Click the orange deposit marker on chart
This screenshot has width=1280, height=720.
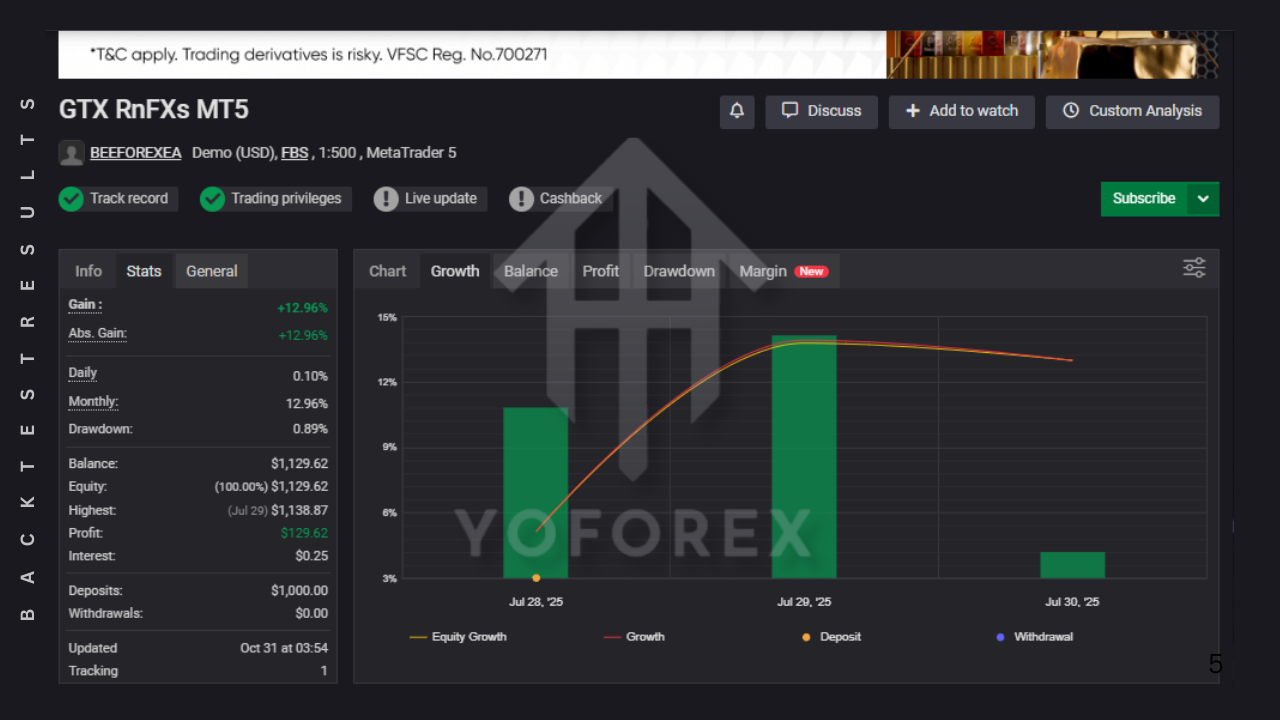537,578
